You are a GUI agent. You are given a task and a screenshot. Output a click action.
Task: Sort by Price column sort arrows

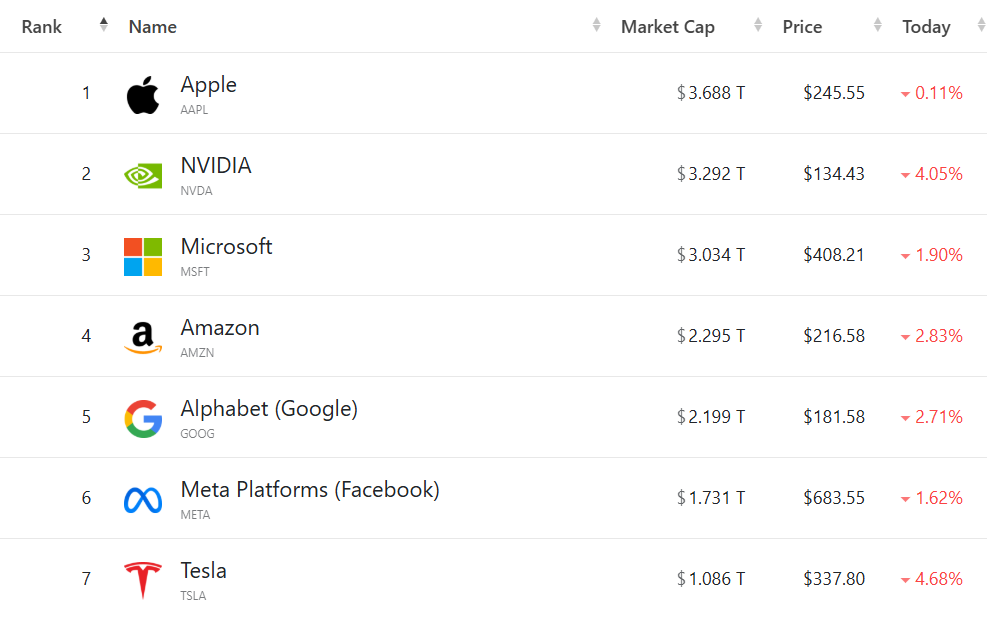point(877,26)
